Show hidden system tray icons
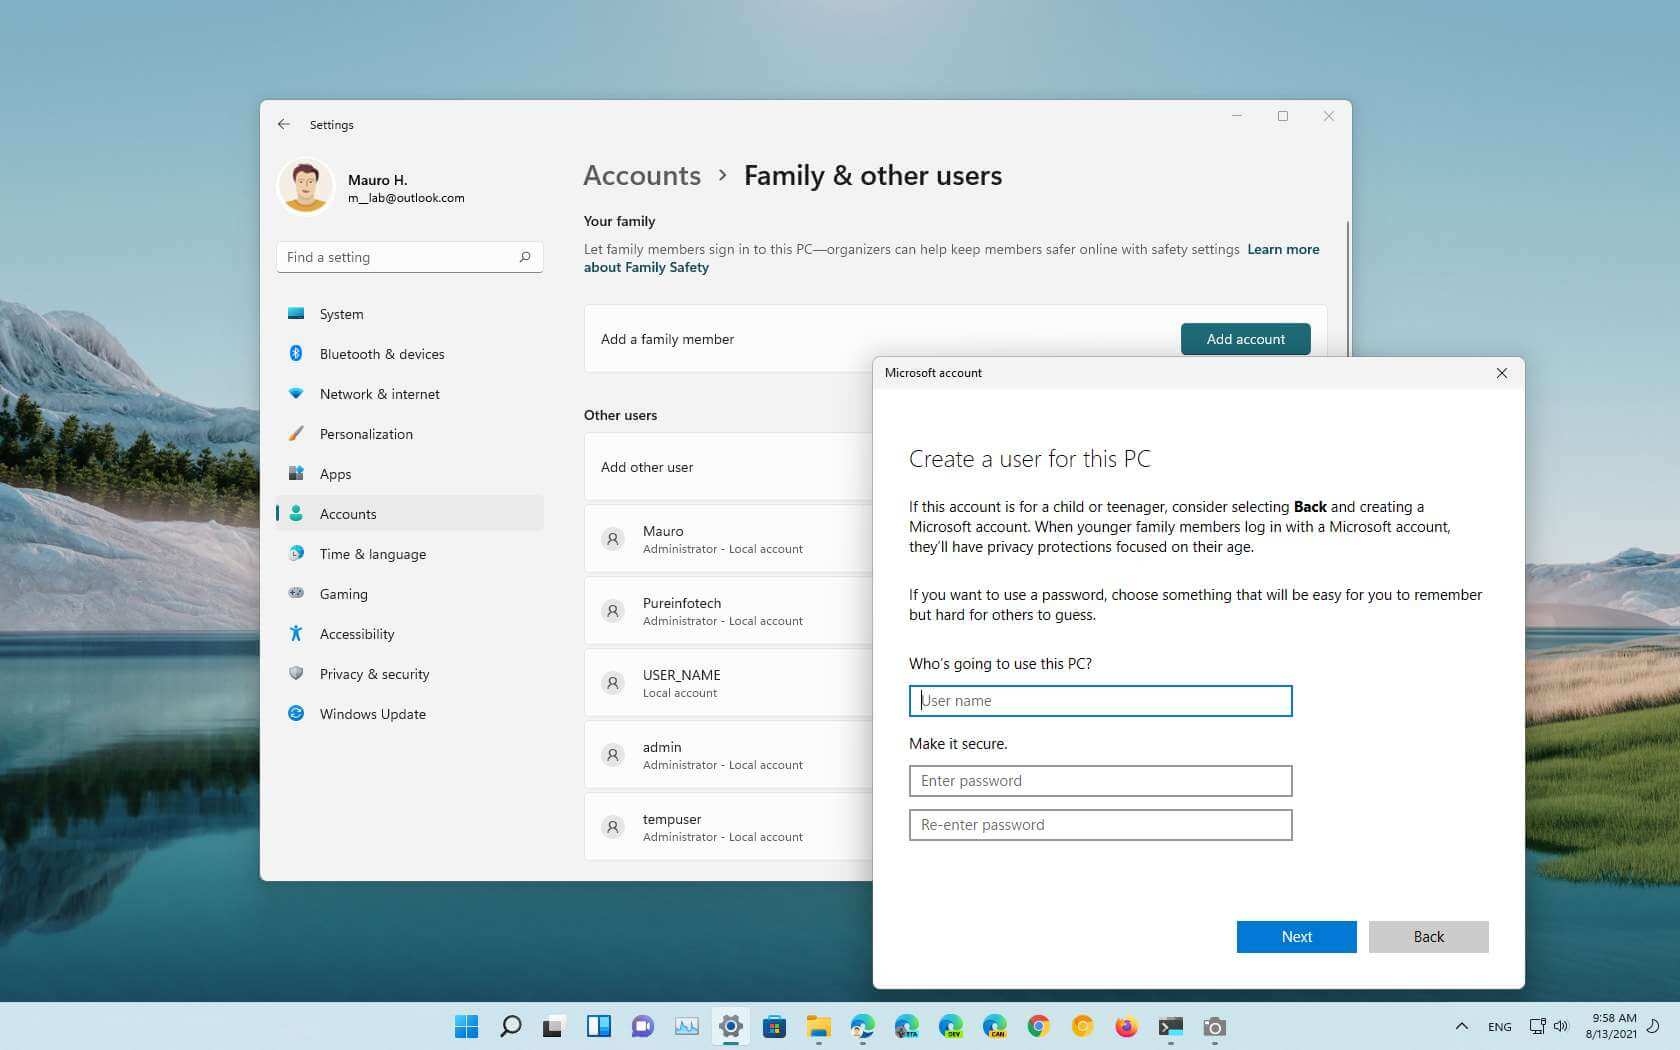The width and height of the screenshot is (1680, 1050). pyautogui.click(x=1461, y=1026)
